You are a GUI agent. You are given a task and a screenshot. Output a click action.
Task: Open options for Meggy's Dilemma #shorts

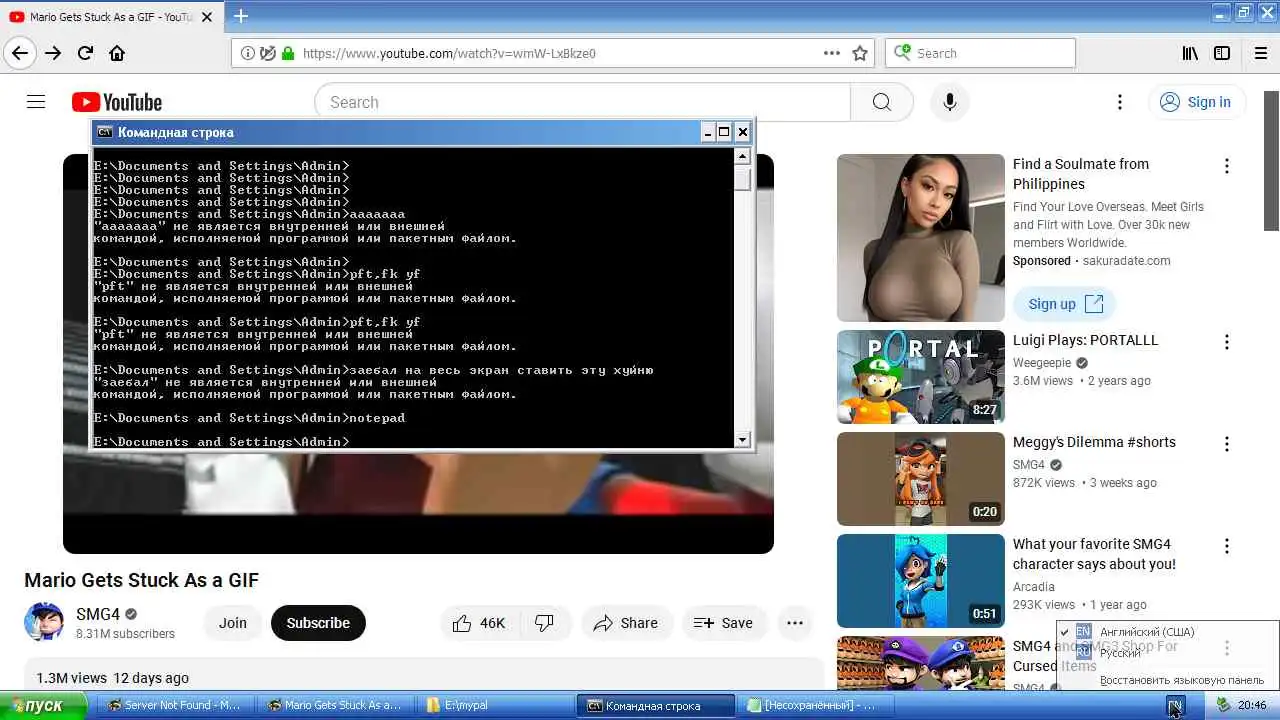pos(1227,444)
